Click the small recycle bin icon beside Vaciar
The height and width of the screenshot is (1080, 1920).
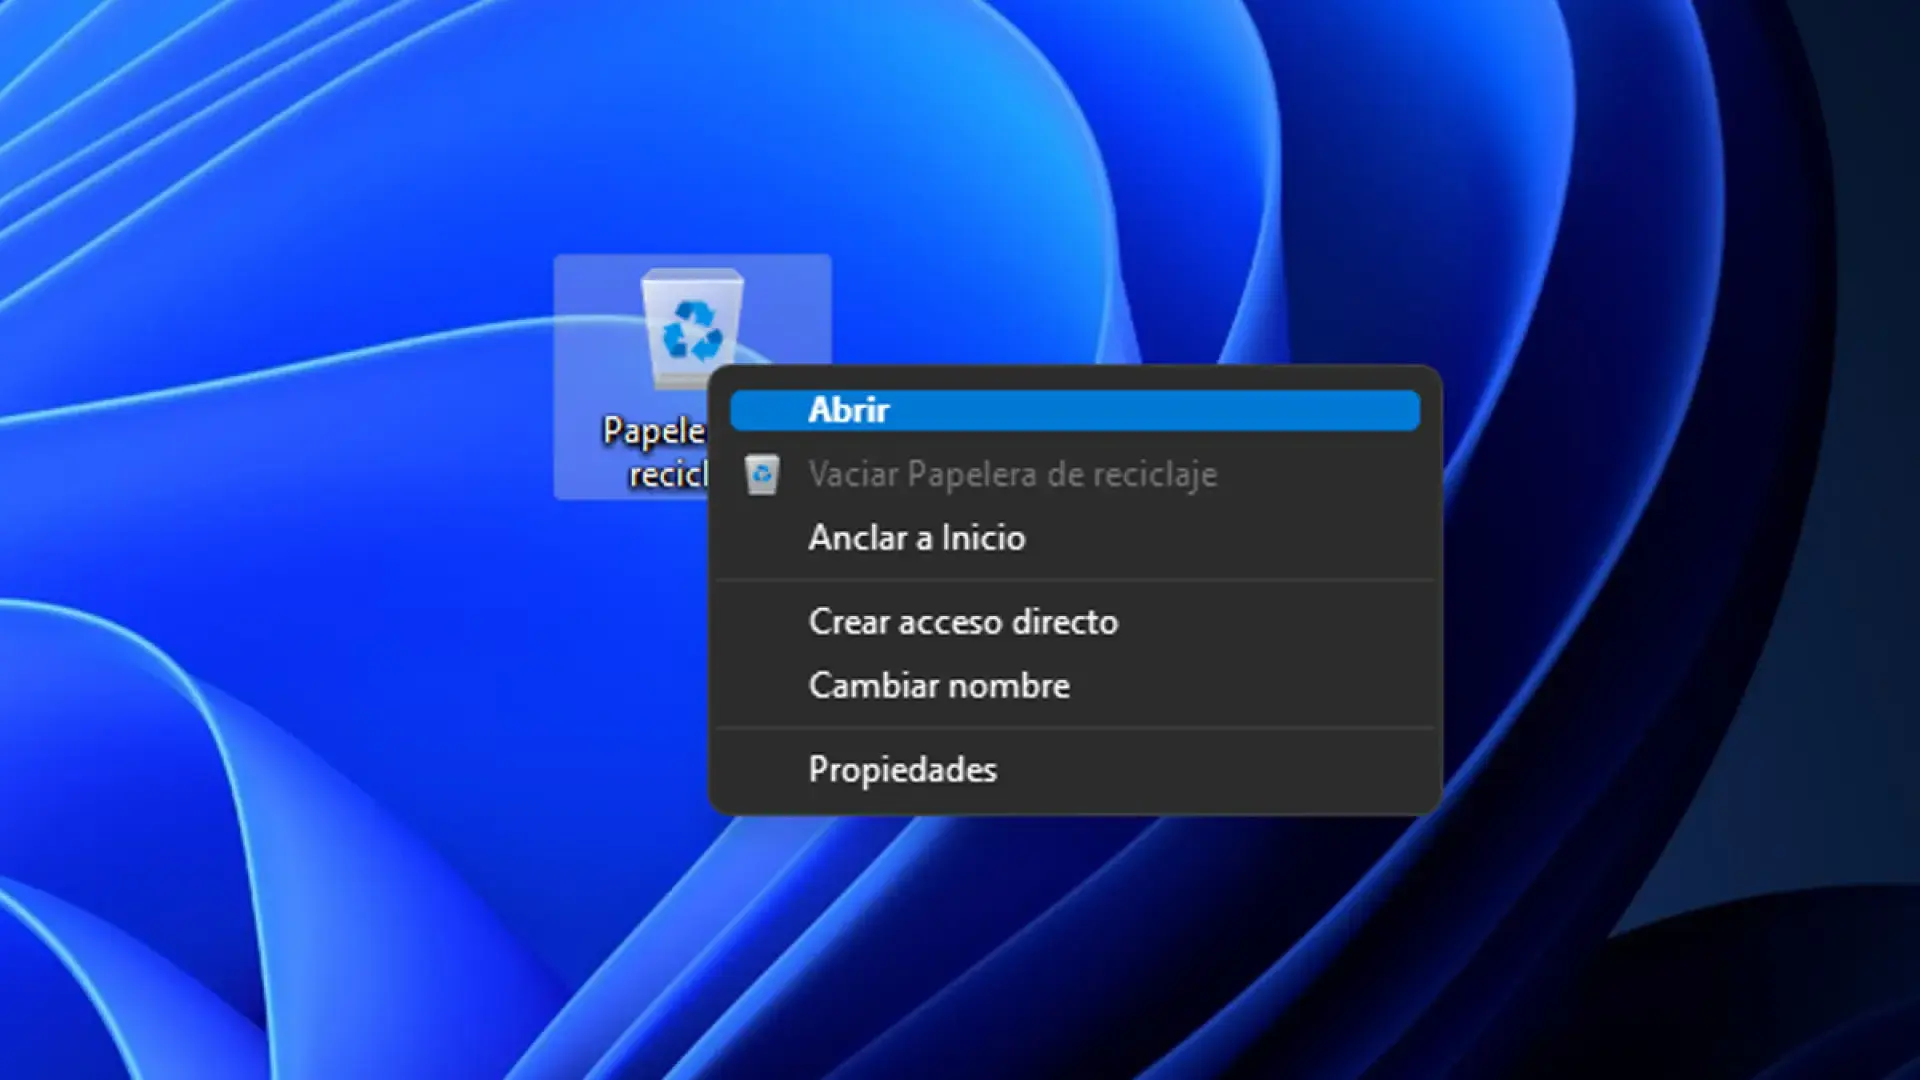763,475
